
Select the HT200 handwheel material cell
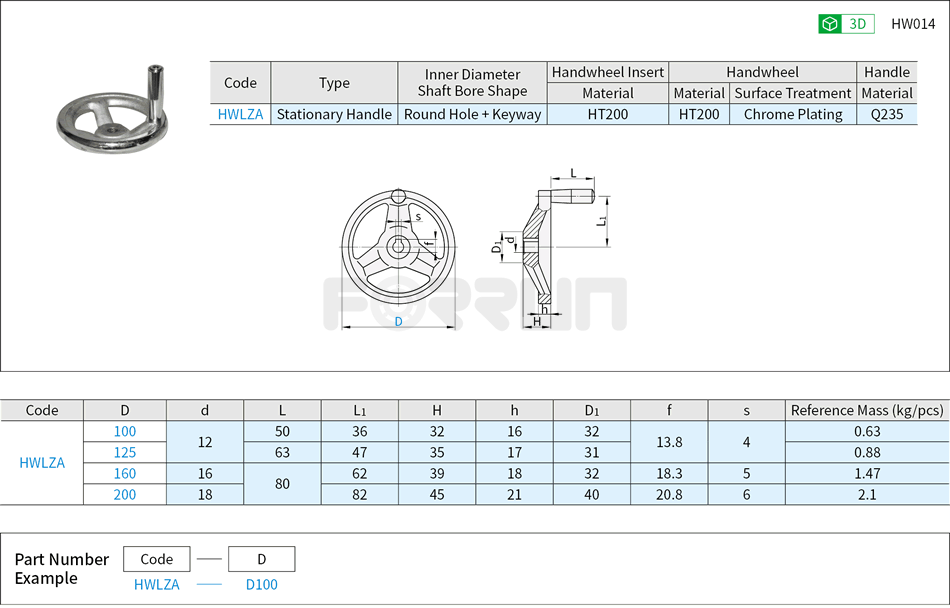pos(699,114)
